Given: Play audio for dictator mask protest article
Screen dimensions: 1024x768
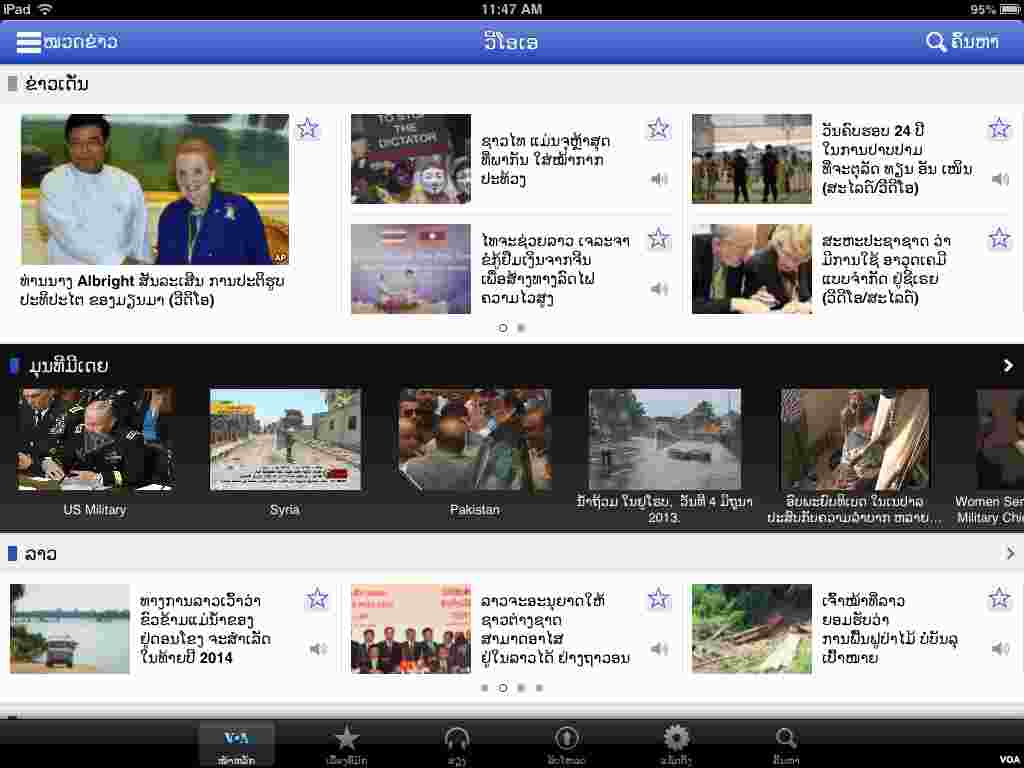Looking at the screenshot, I should click(x=660, y=179).
